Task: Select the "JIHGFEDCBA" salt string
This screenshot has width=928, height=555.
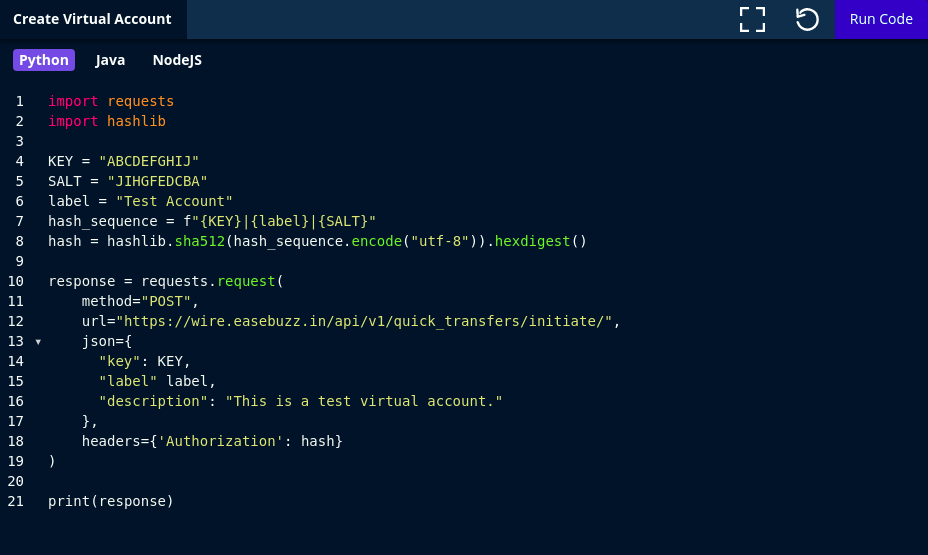Action: [157, 181]
